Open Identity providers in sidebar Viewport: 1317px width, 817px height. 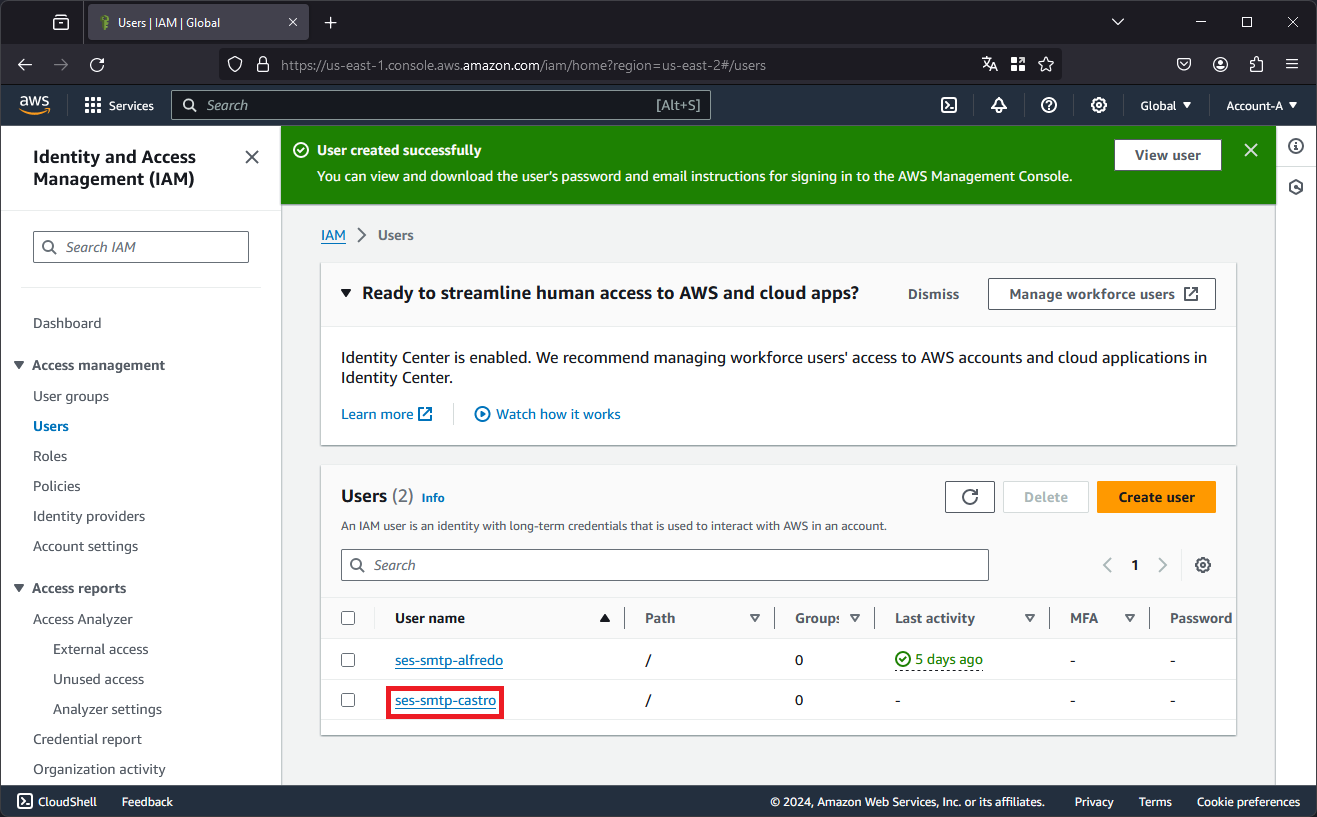(x=89, y=516)
